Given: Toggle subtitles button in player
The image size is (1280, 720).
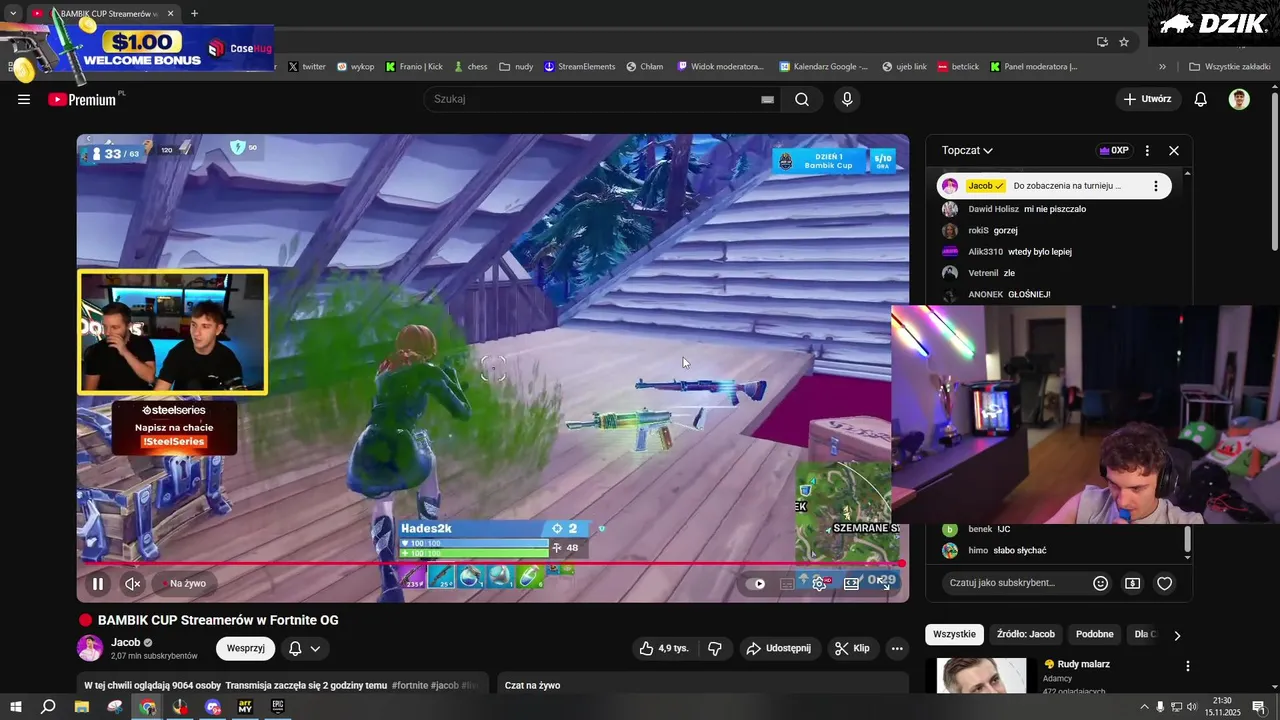Looking at the screenshot, I should coord(789,583).
